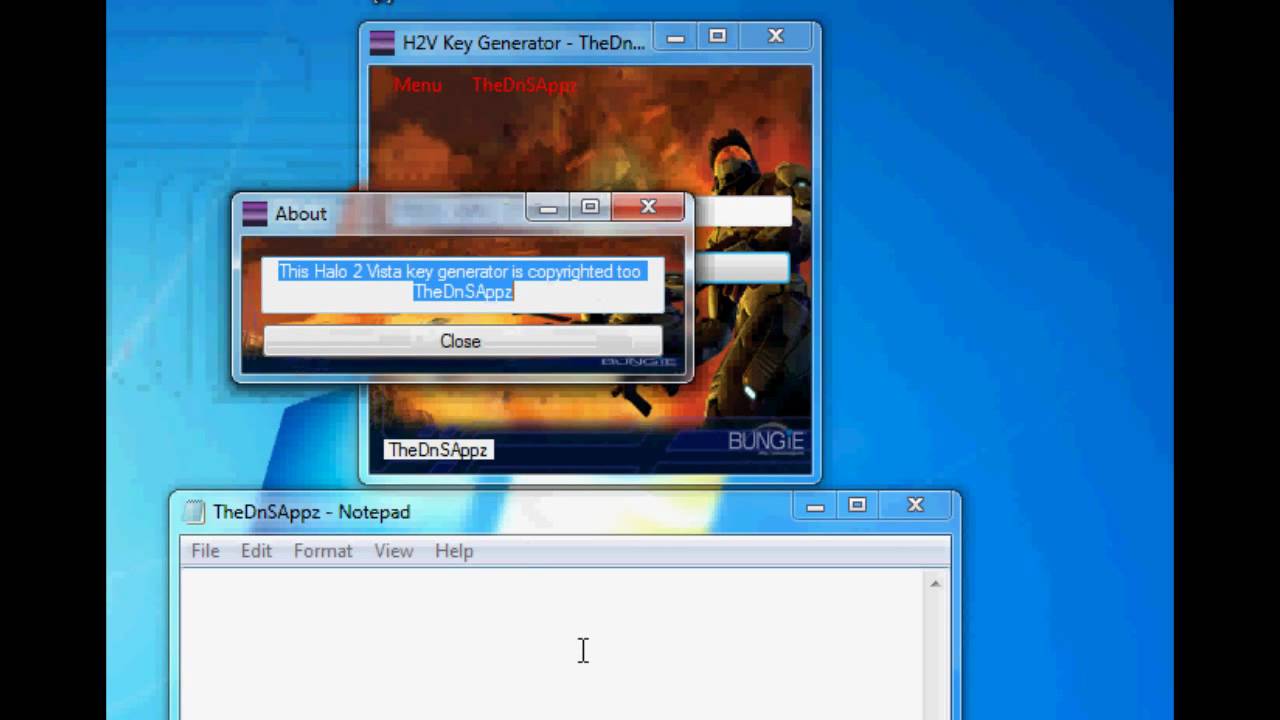
Task: Click the H2V Key Generator title icon
Action: 381,43
